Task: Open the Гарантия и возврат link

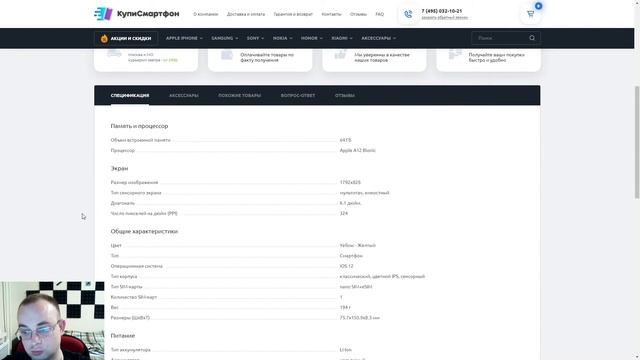Action: pyautogui.click(x=293, y=14)
